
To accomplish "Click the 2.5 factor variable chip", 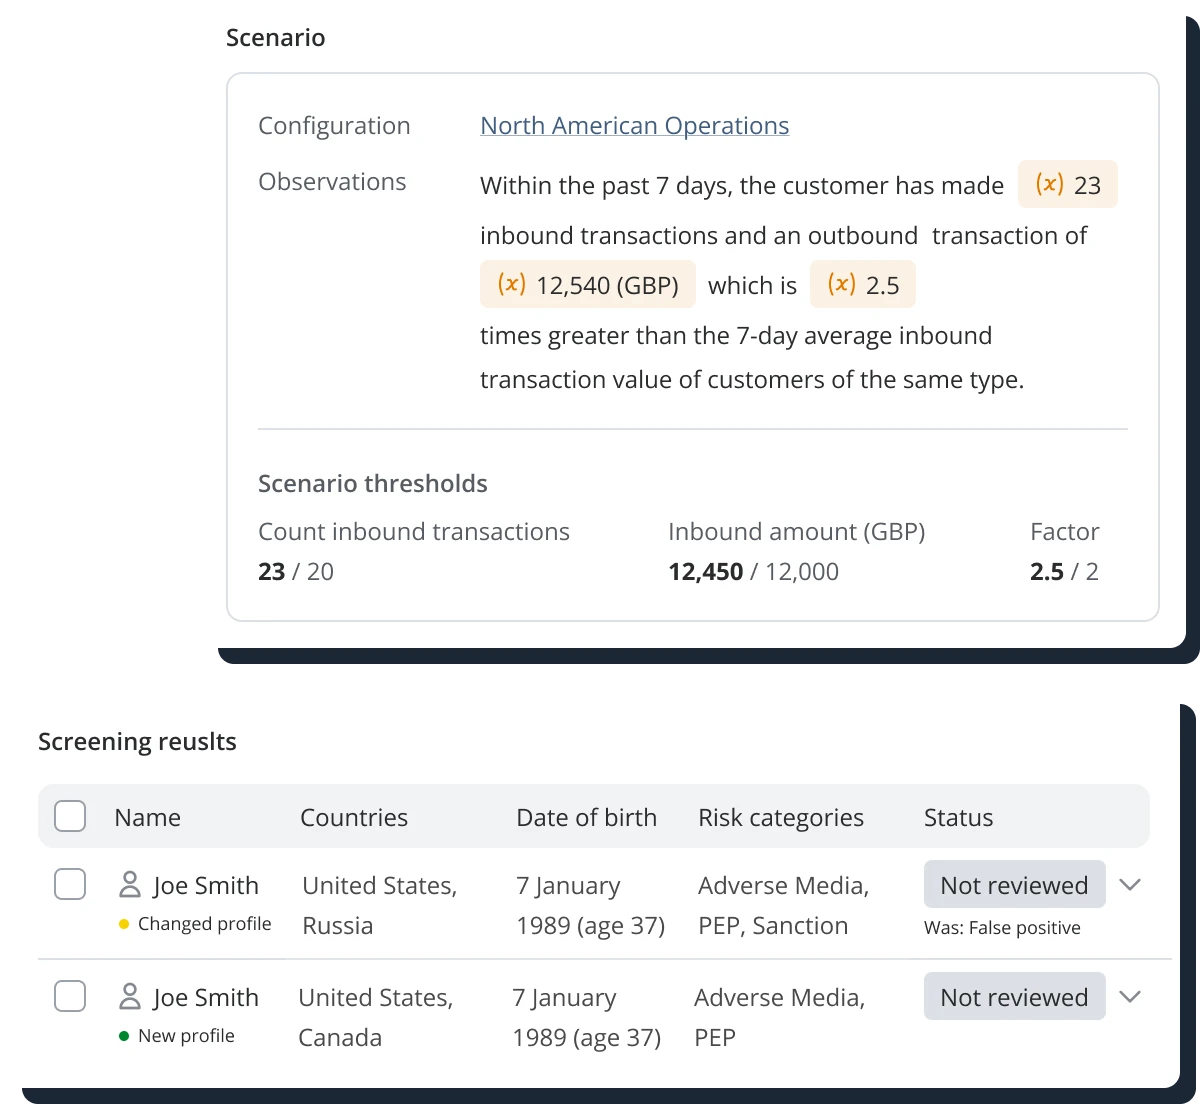I will [x=862, y=285].
